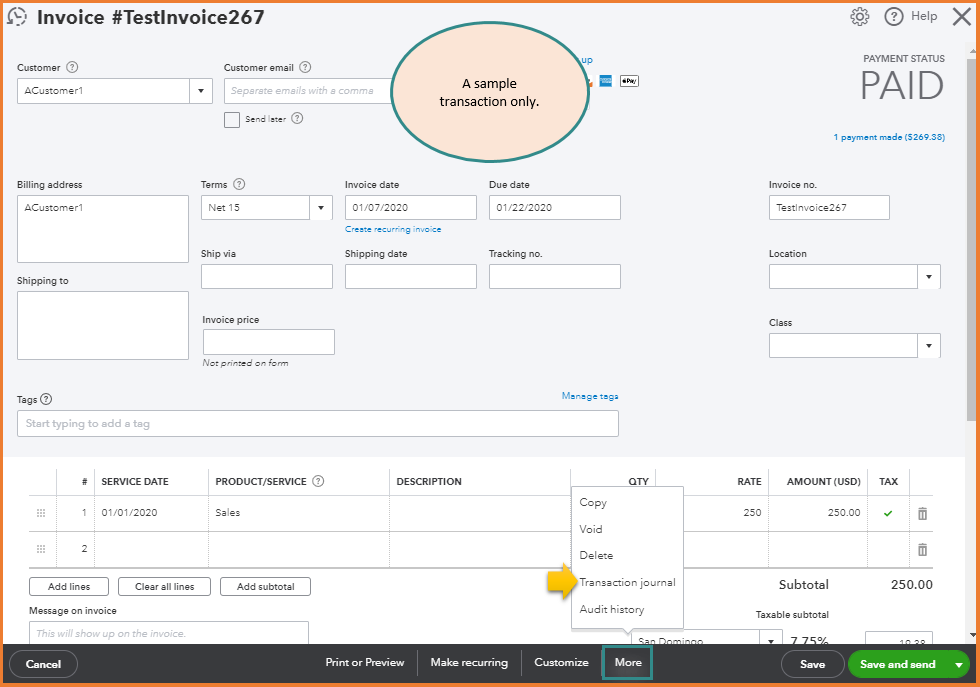980x687 pixels.
Task: Click the Sales product cell on line 1
Action: click(299, 513)
